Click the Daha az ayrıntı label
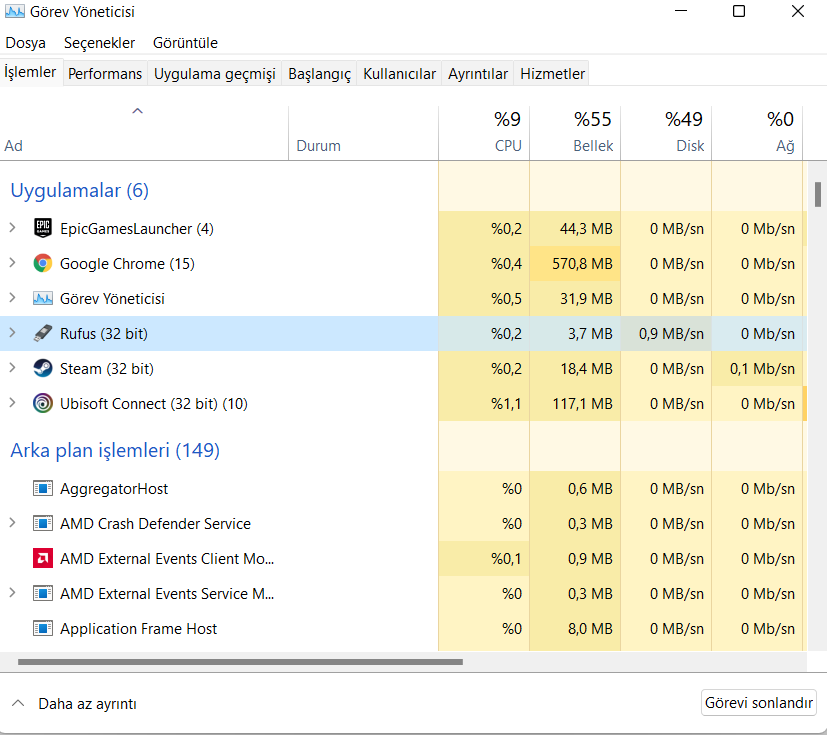The width and height of the screenshot is (827, 735). [x=88, y=704]
